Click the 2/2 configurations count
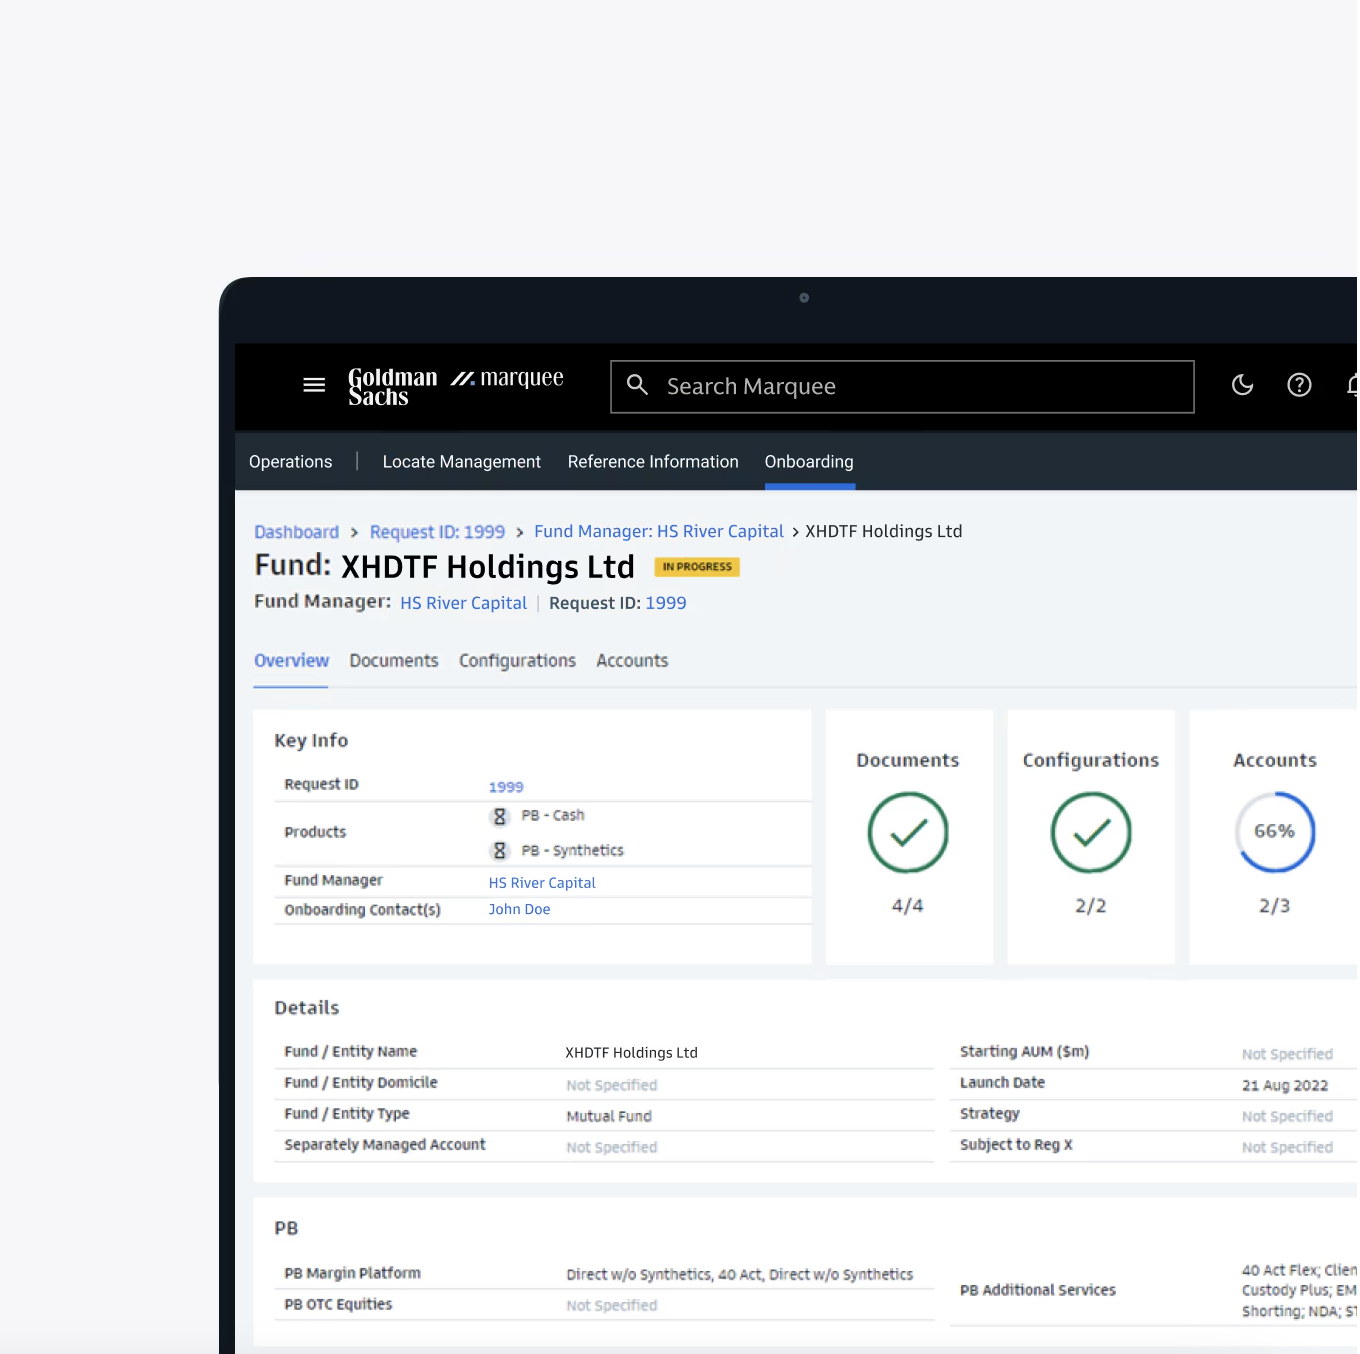1360x1354 pixels. tap(1091, 906)
